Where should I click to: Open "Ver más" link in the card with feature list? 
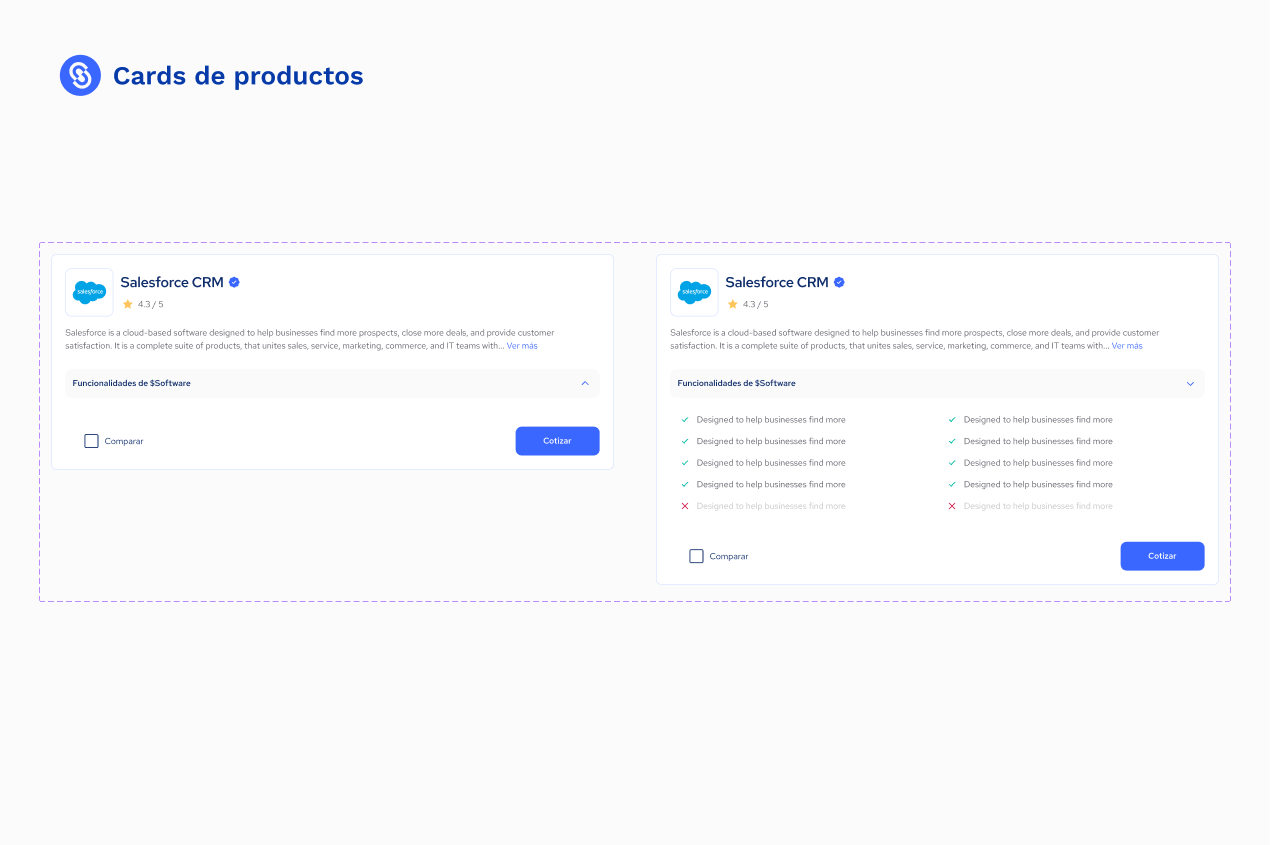pyautogui.click(x=1127, y=346)
